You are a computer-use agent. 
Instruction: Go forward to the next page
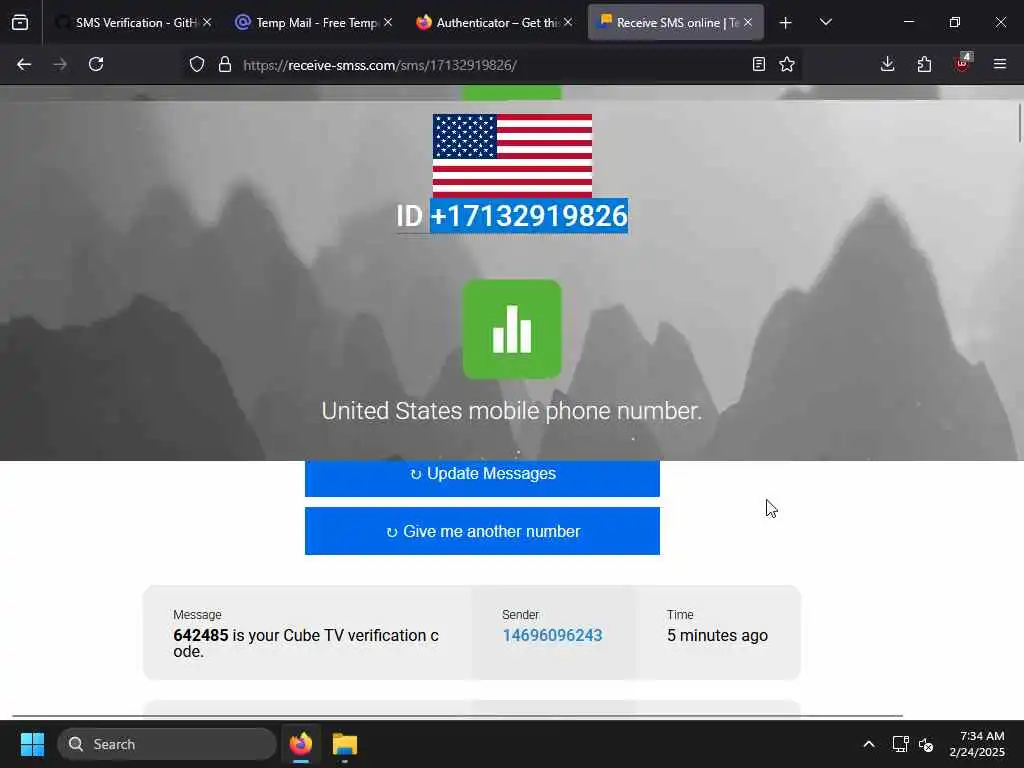pyautogui.click(x=60, y=64)
